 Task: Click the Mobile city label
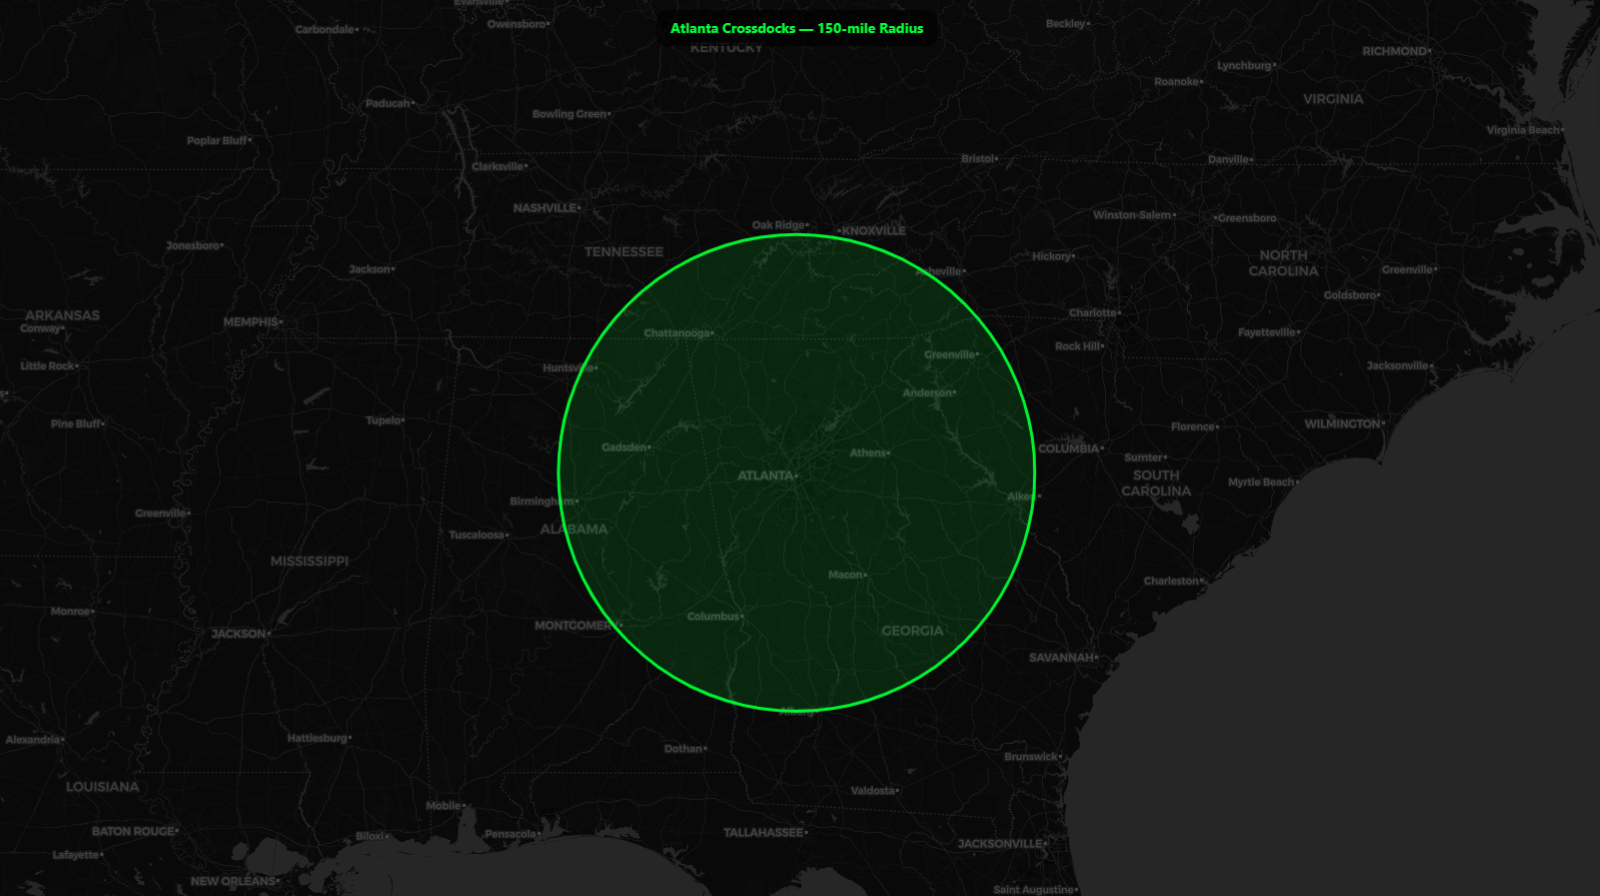[x=443, y=806]
